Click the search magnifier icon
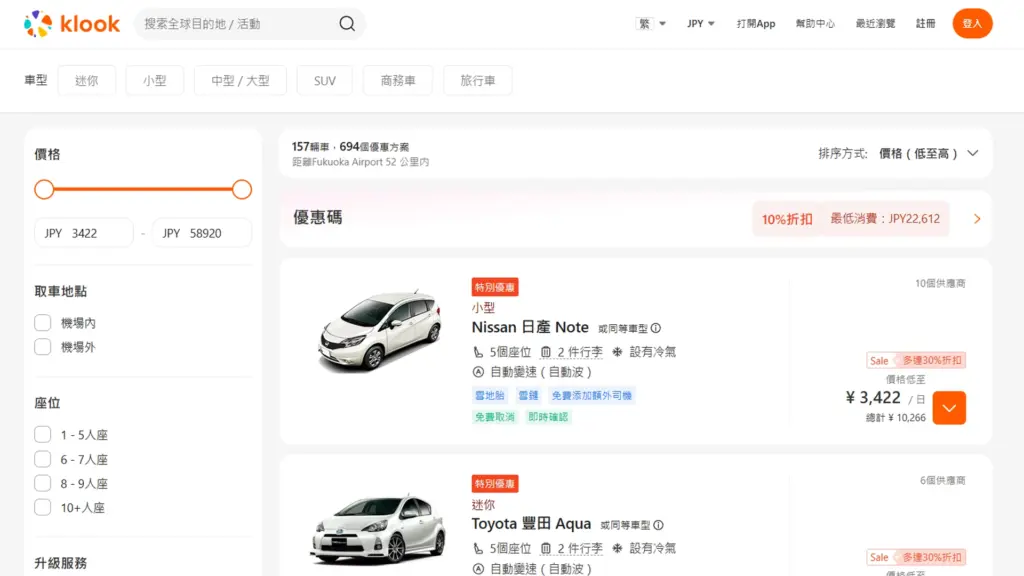 coord(347,24)
